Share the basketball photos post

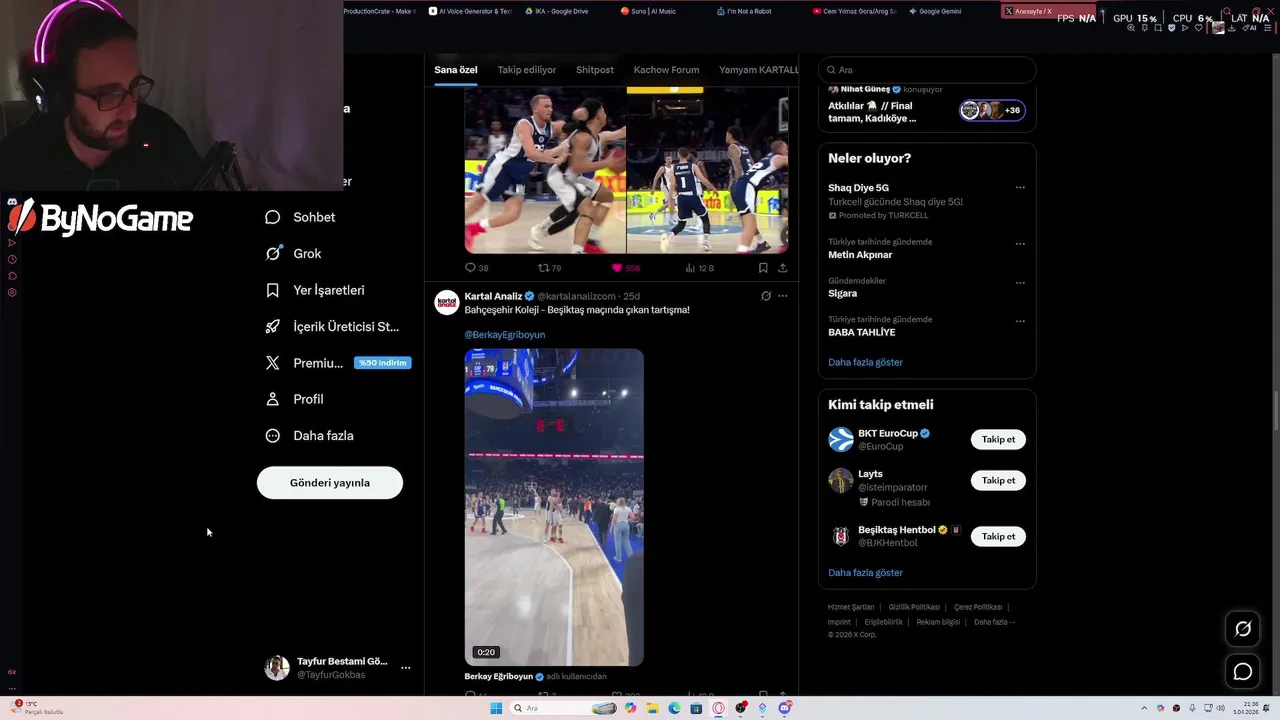pyautogui.click(x=782, y=268)
